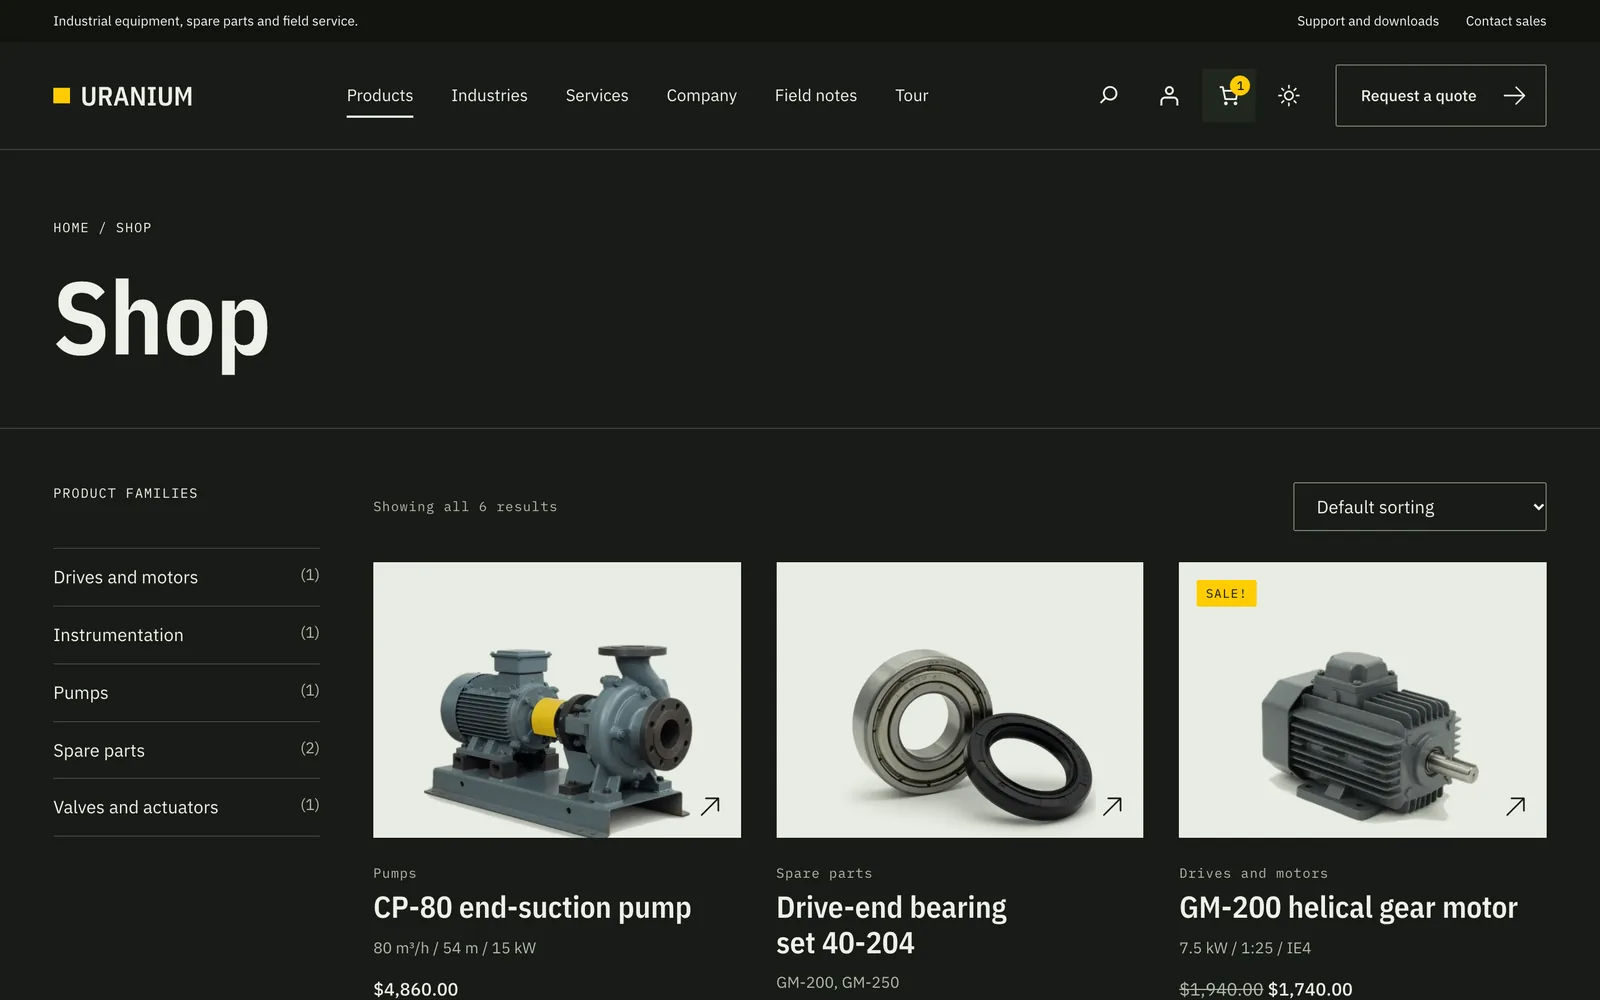Screen dimensions: 1600x1000
Task: Open the shopping cart icon
Action: coord(1229,96)
